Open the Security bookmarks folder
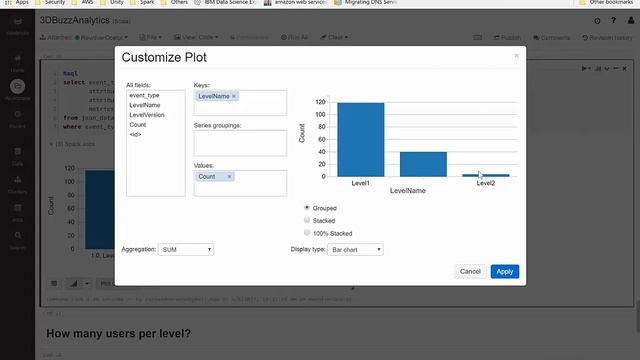 tap(50, 2)
